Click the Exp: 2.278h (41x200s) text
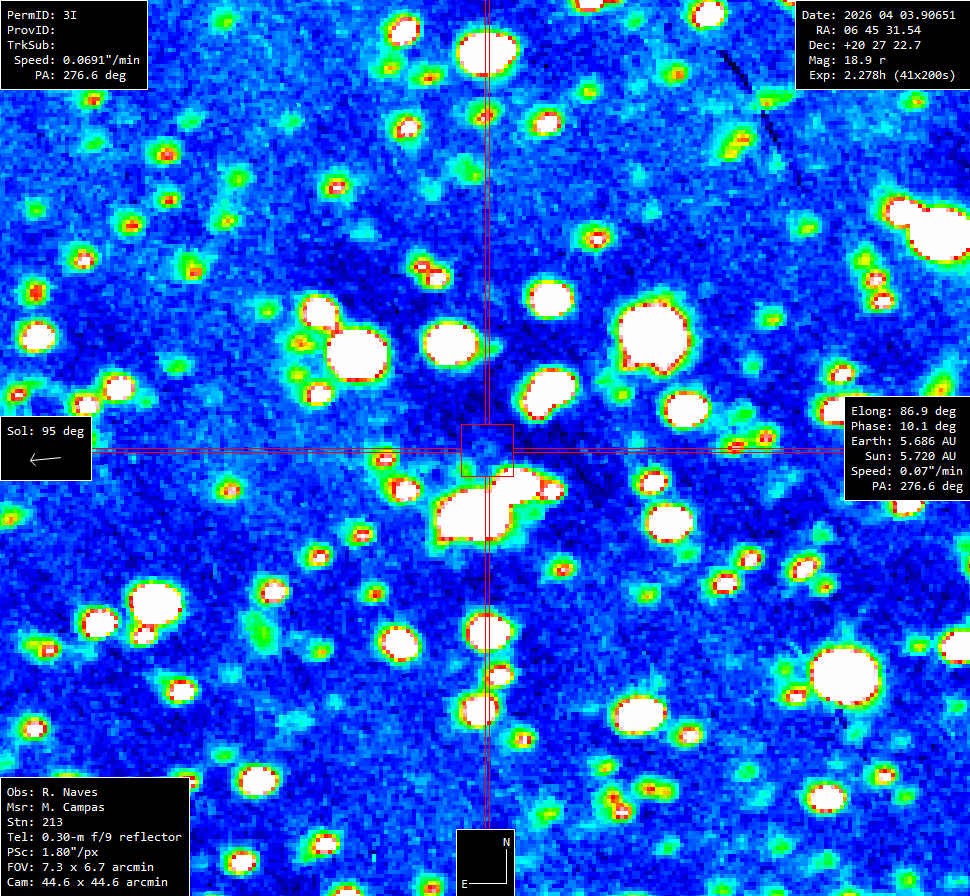 click(x=882, y=75)
